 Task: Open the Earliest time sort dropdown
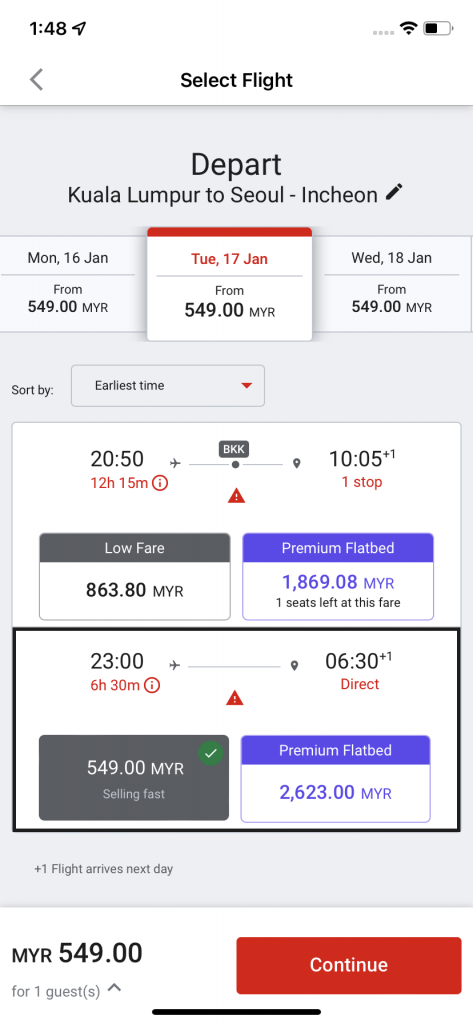coord(168,385)
